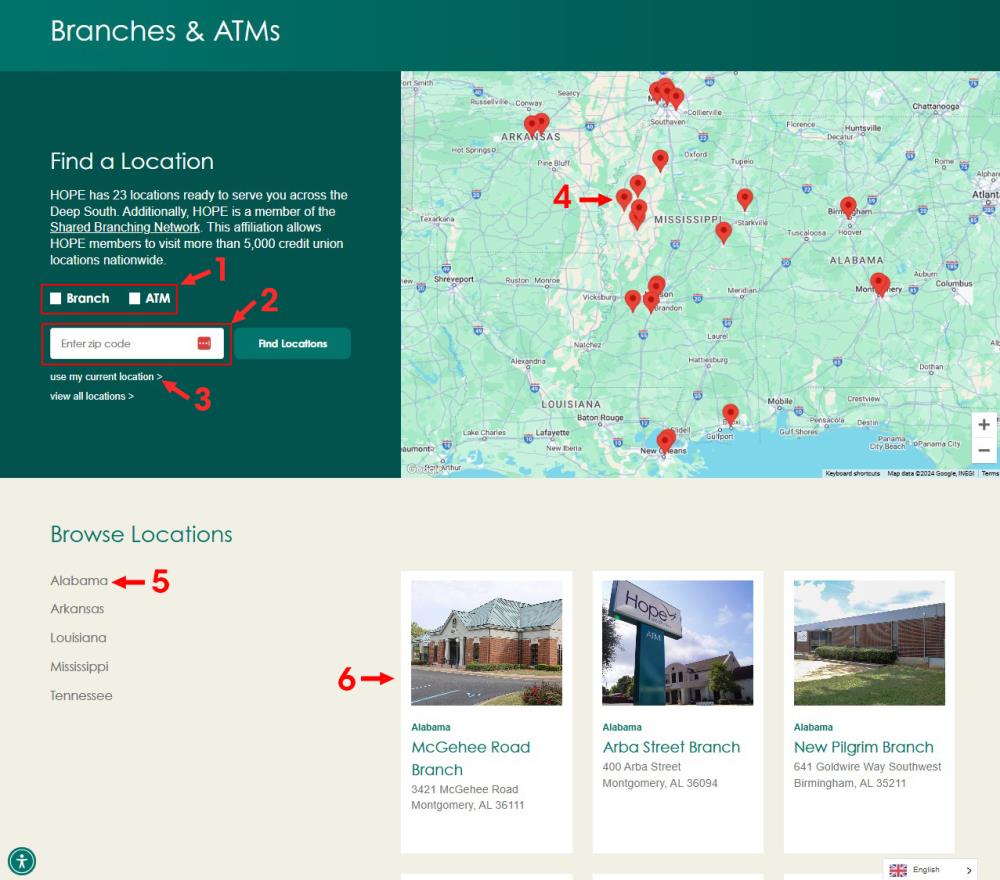1000x880 pixels.
Task: Click address 641 Goldwire Way Southwest
Action: pos(867,767)
